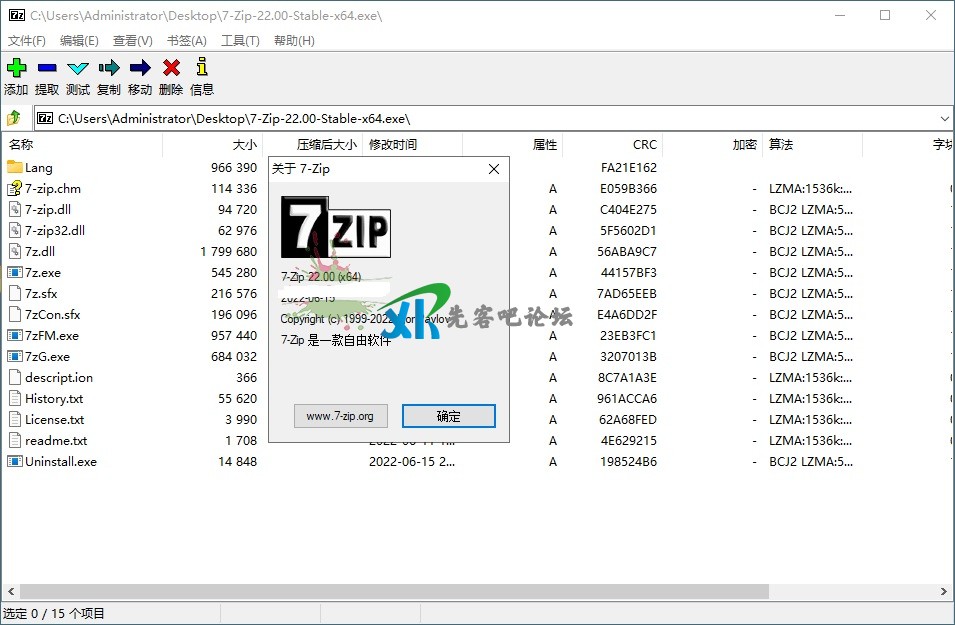The width and height of the screenshot is (955, 625).
Task: Click the yellow Info (信息) icon
Action: 202,68
